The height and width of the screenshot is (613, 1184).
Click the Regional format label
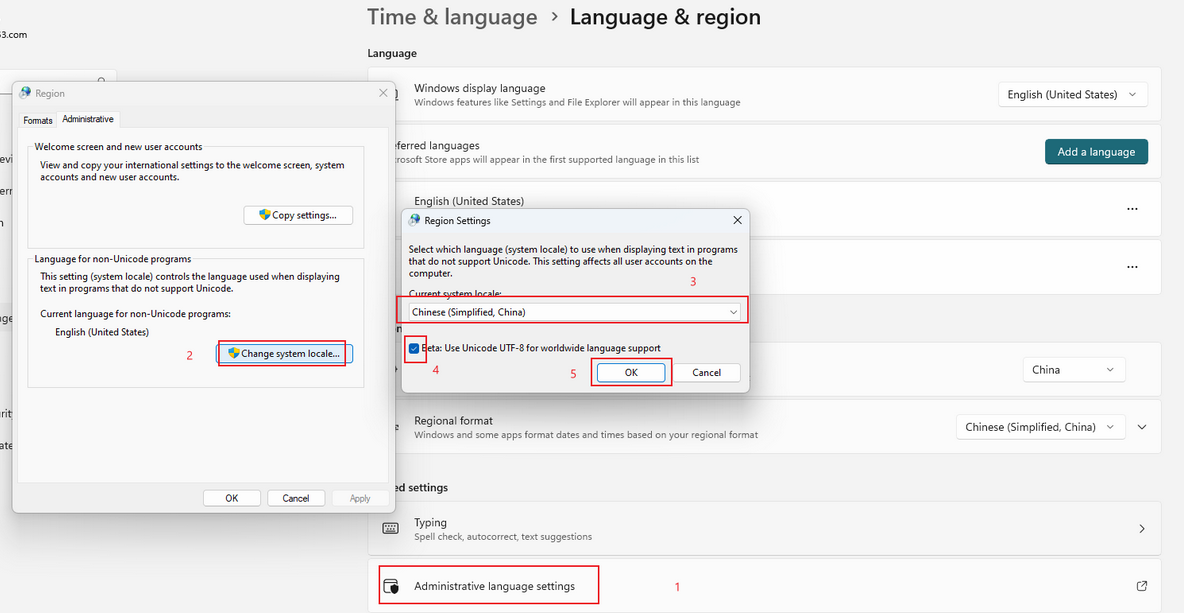click(453, 420)
